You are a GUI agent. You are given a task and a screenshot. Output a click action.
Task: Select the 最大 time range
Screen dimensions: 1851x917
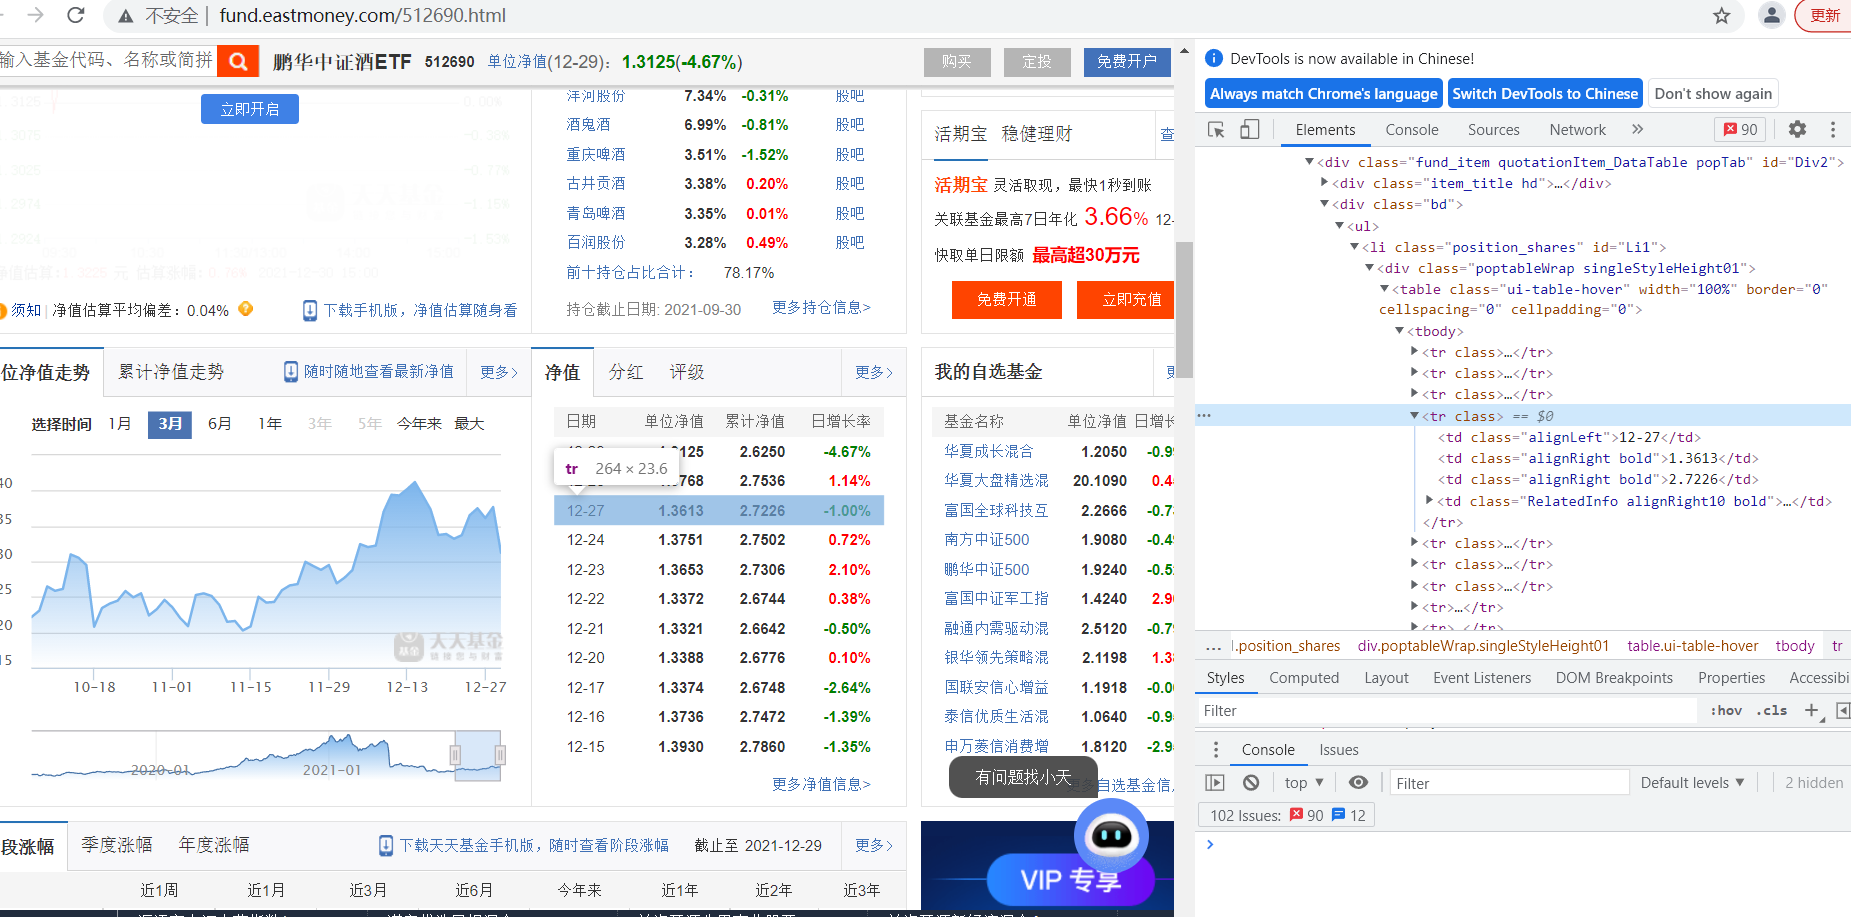[x=469, y=424]
